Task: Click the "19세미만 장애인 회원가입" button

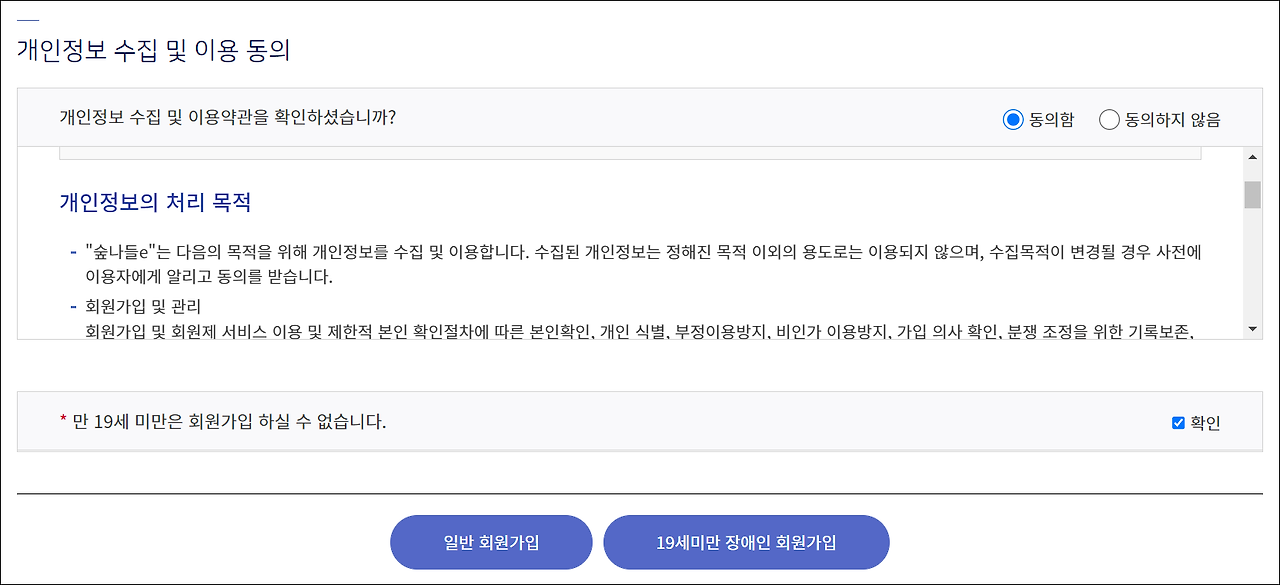Action: (x=746, y=542)
